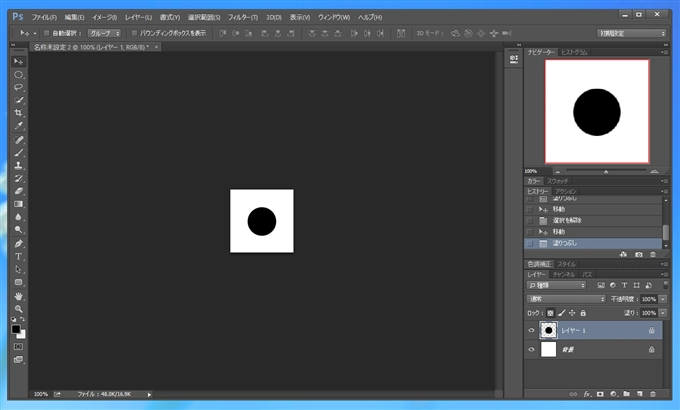Select the Lasso tool
680x410 pixels.
click(x=18, y=87)
